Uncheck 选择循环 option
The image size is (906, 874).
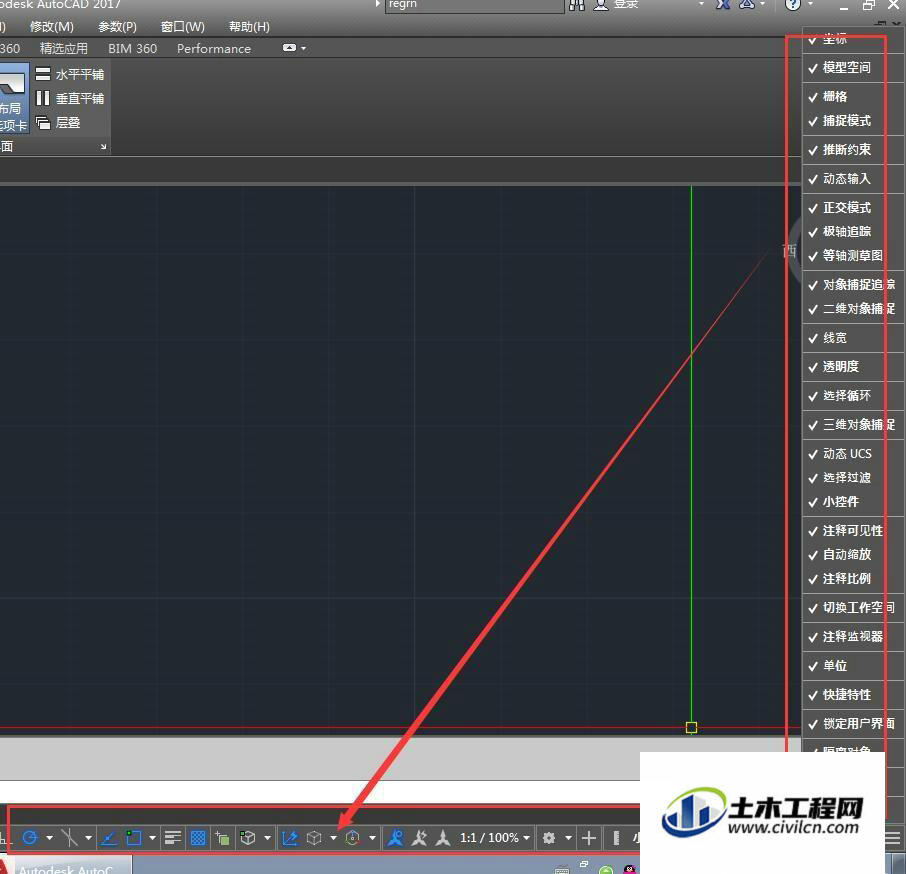point(844,396)
